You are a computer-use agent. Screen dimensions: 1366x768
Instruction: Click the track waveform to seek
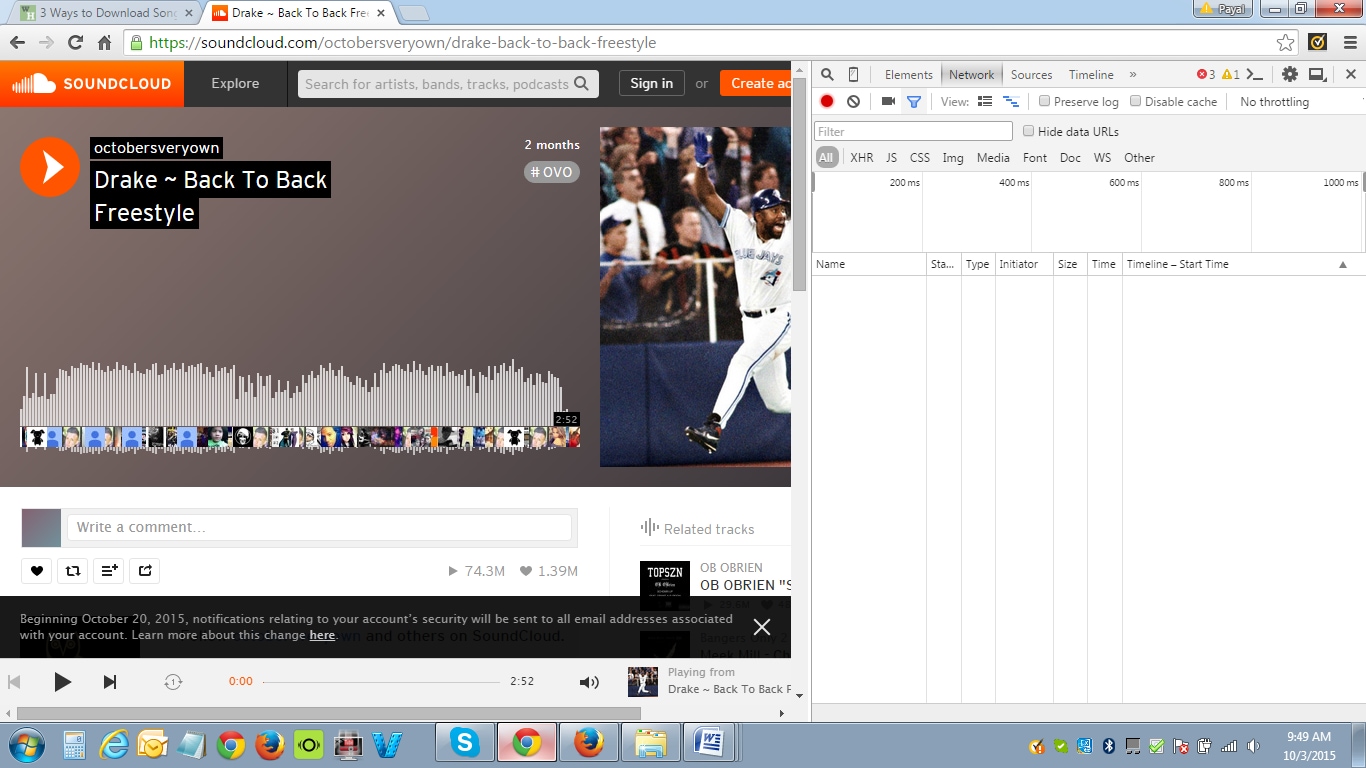click(300, 405)
